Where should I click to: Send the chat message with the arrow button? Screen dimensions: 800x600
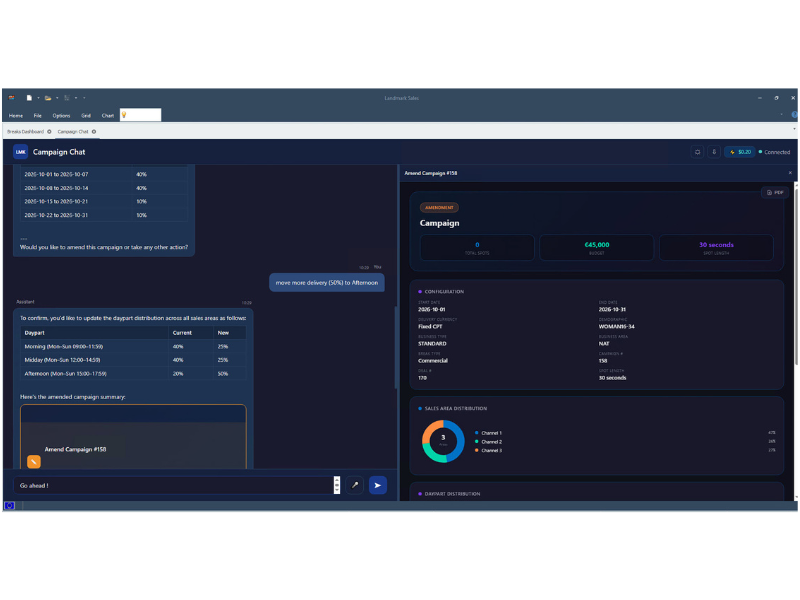click(378, 485)
